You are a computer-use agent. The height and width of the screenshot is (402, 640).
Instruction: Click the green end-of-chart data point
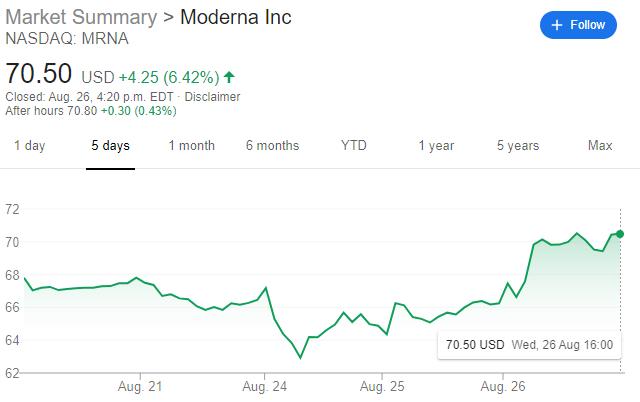pos(620,233)
